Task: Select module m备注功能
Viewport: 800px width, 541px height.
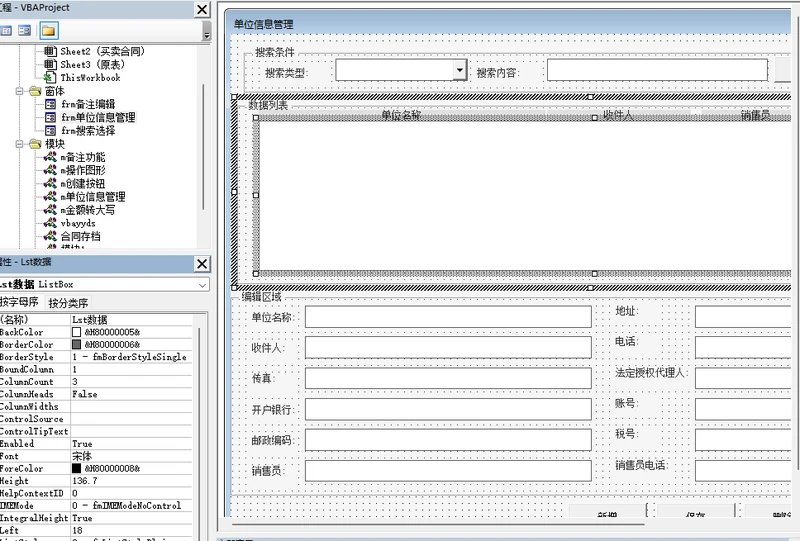Action: click(83, 157)
